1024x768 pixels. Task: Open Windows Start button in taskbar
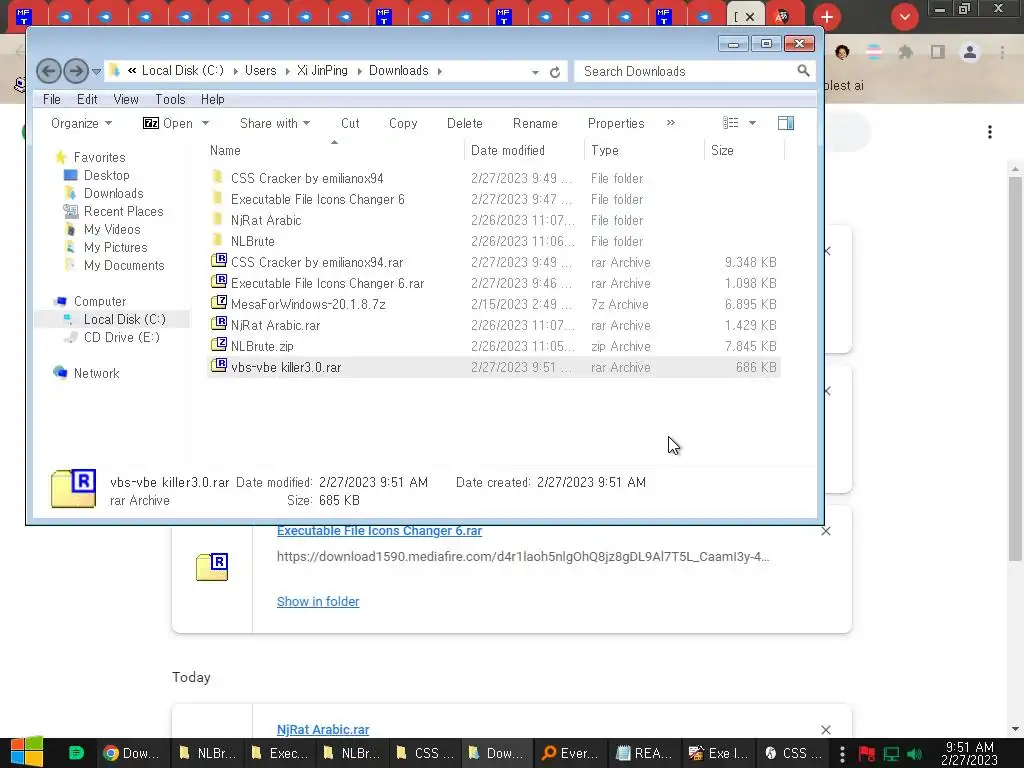(x=27, y=752)
